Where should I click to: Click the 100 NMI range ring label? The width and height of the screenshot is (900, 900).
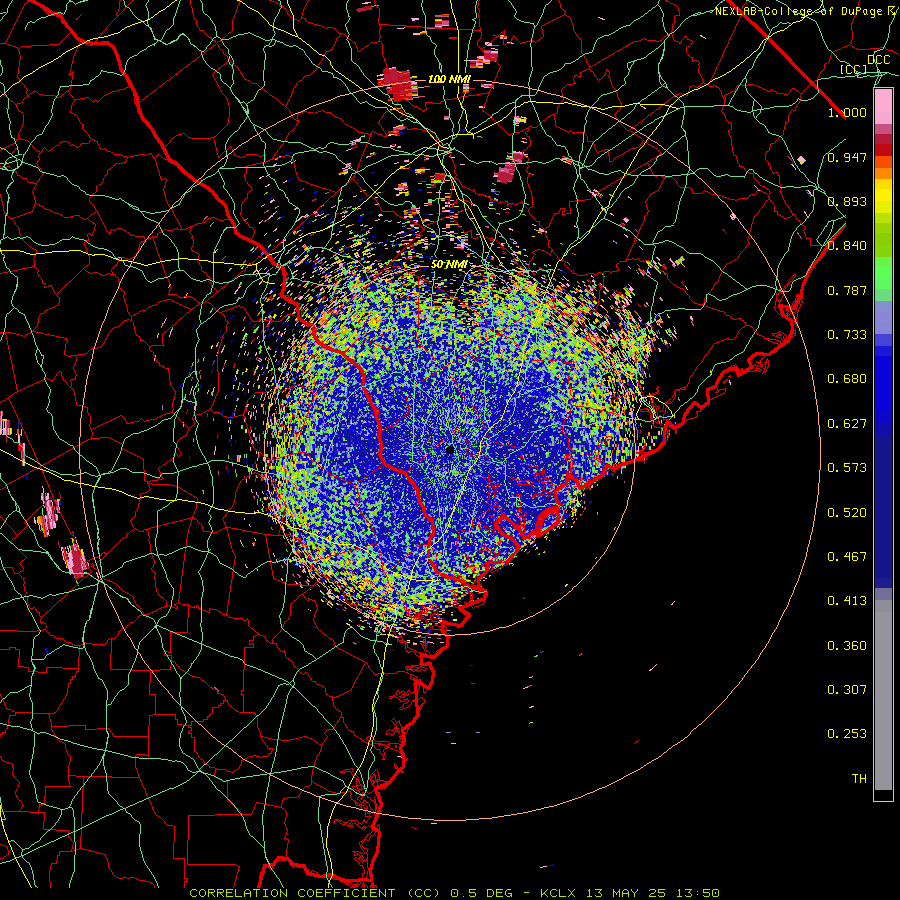[x=449, y=79]
